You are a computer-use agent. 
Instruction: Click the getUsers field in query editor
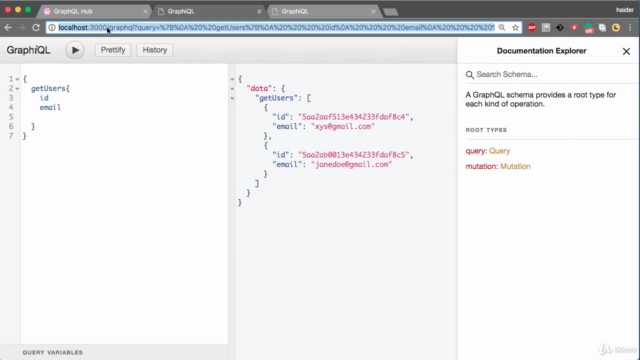point(49,88)
